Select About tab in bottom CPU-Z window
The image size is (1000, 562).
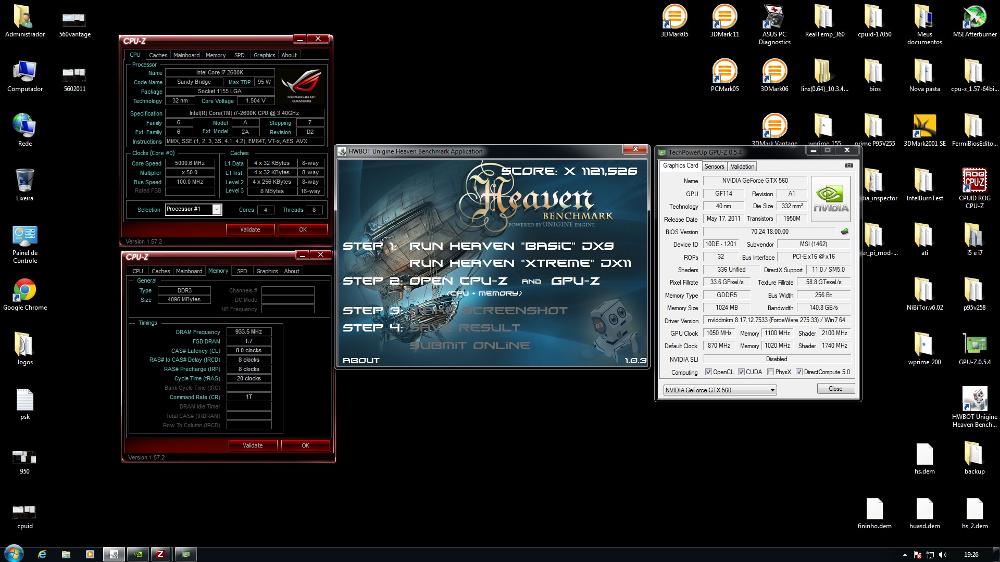pos(291,271)
